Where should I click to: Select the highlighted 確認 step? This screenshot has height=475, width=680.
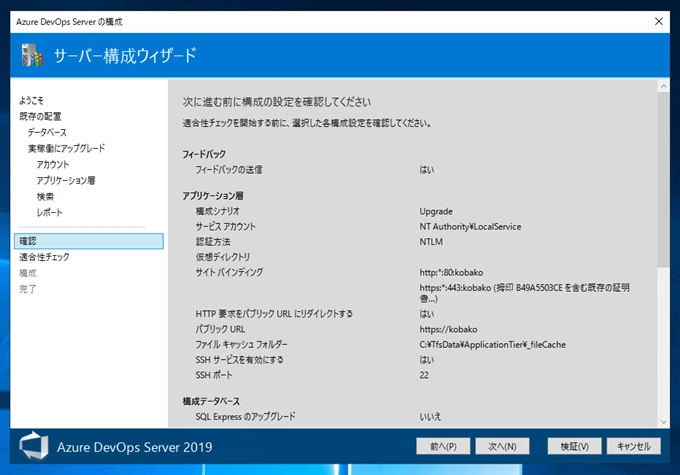click(x=89, y=241)
